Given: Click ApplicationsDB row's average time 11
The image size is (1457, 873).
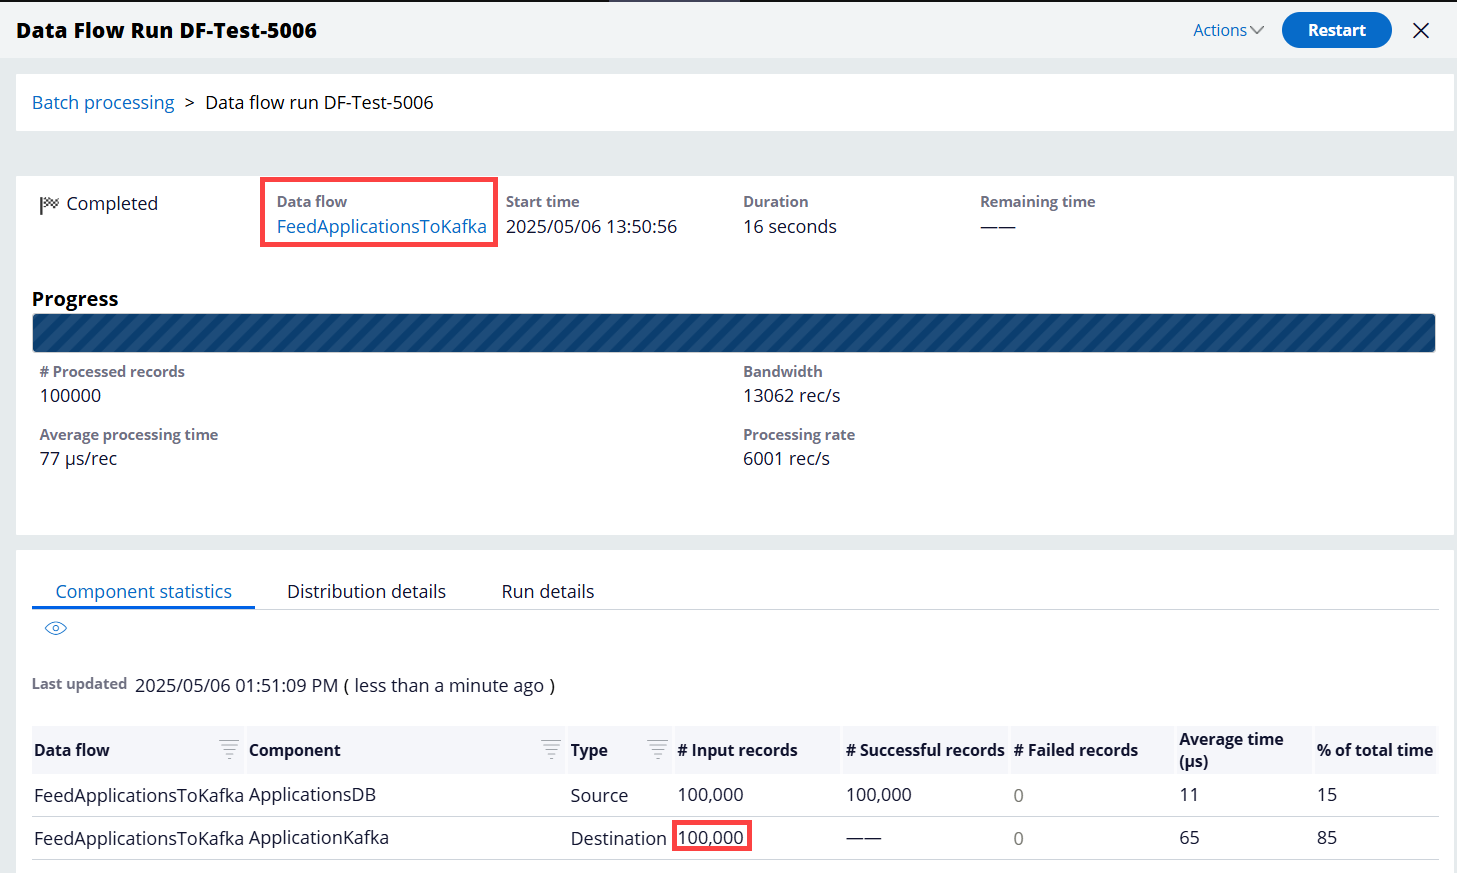Looking at the screenshot, I should (x=1189, y=795).
